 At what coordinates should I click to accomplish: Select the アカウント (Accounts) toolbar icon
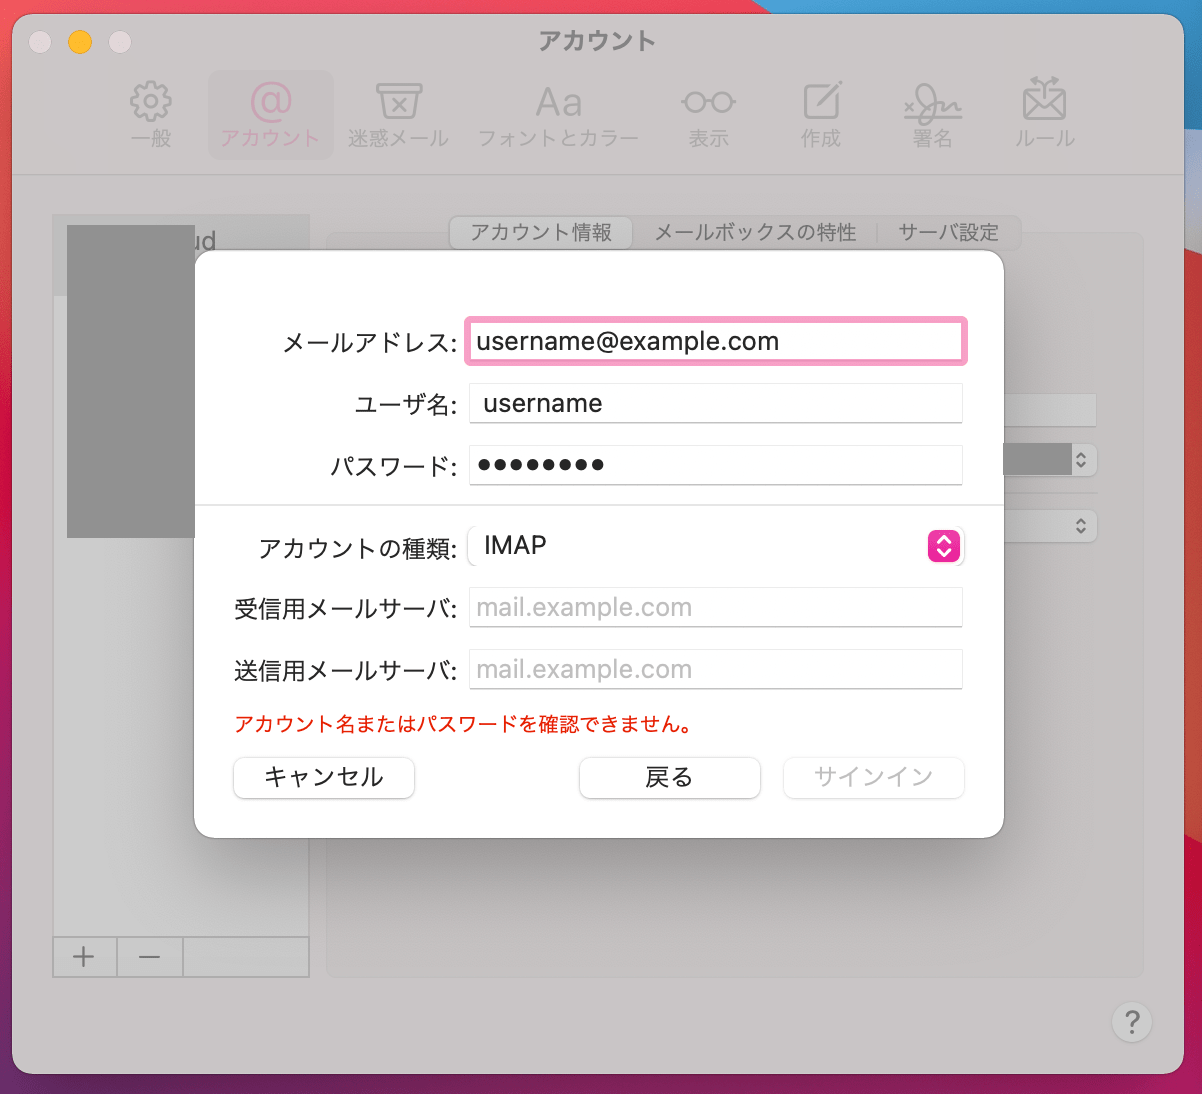(270, 113)
